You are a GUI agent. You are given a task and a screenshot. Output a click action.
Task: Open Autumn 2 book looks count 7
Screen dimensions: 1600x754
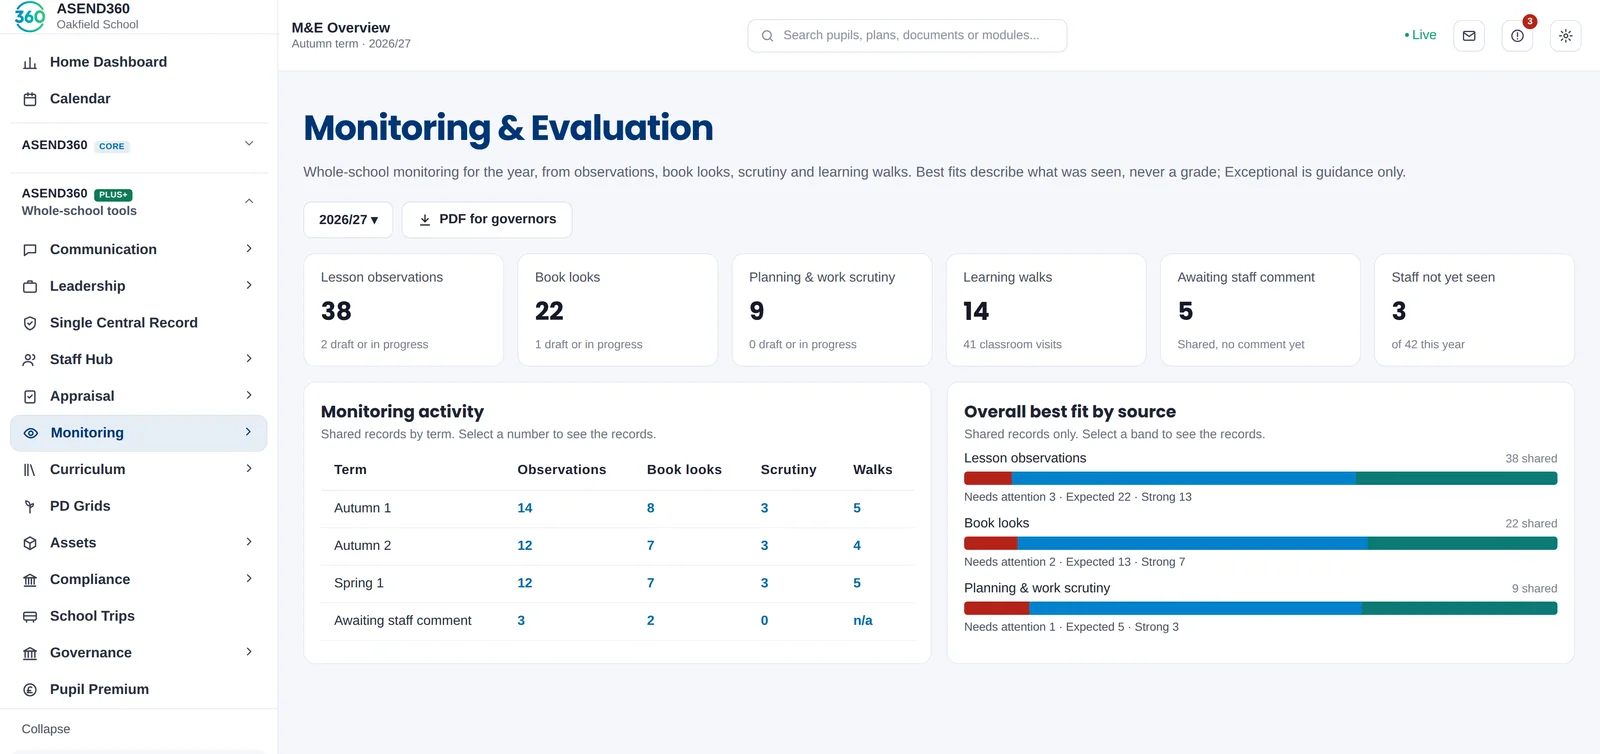(651, 546)
